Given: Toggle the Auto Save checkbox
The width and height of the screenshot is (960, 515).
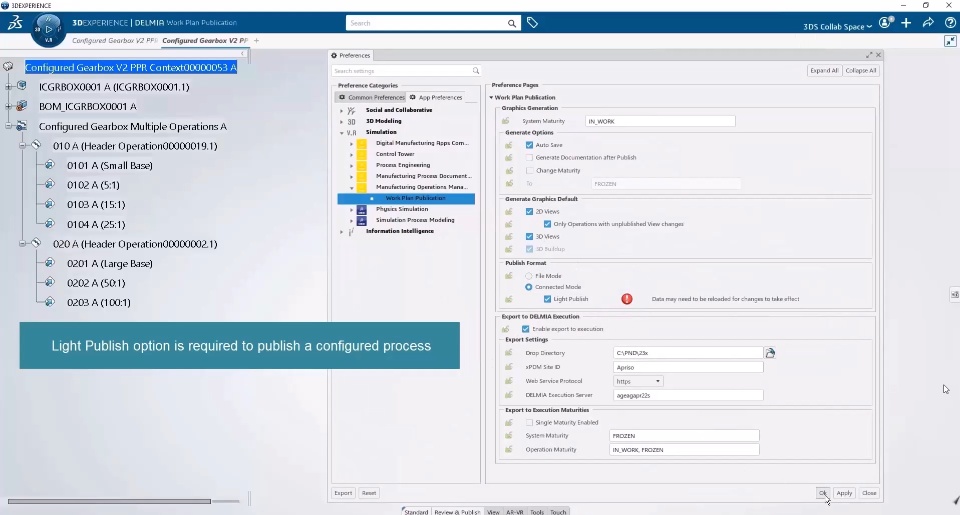Looking at the screenshot, I should [530, 145].
